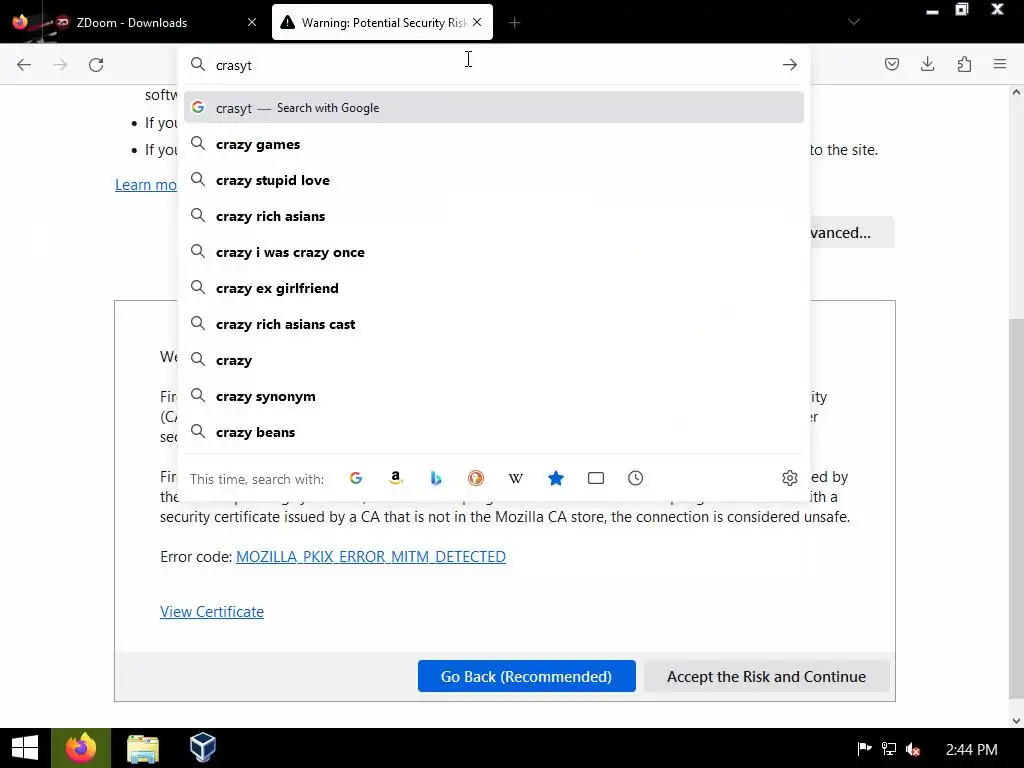Open the Firefox application menu

tap(1000, 64)
